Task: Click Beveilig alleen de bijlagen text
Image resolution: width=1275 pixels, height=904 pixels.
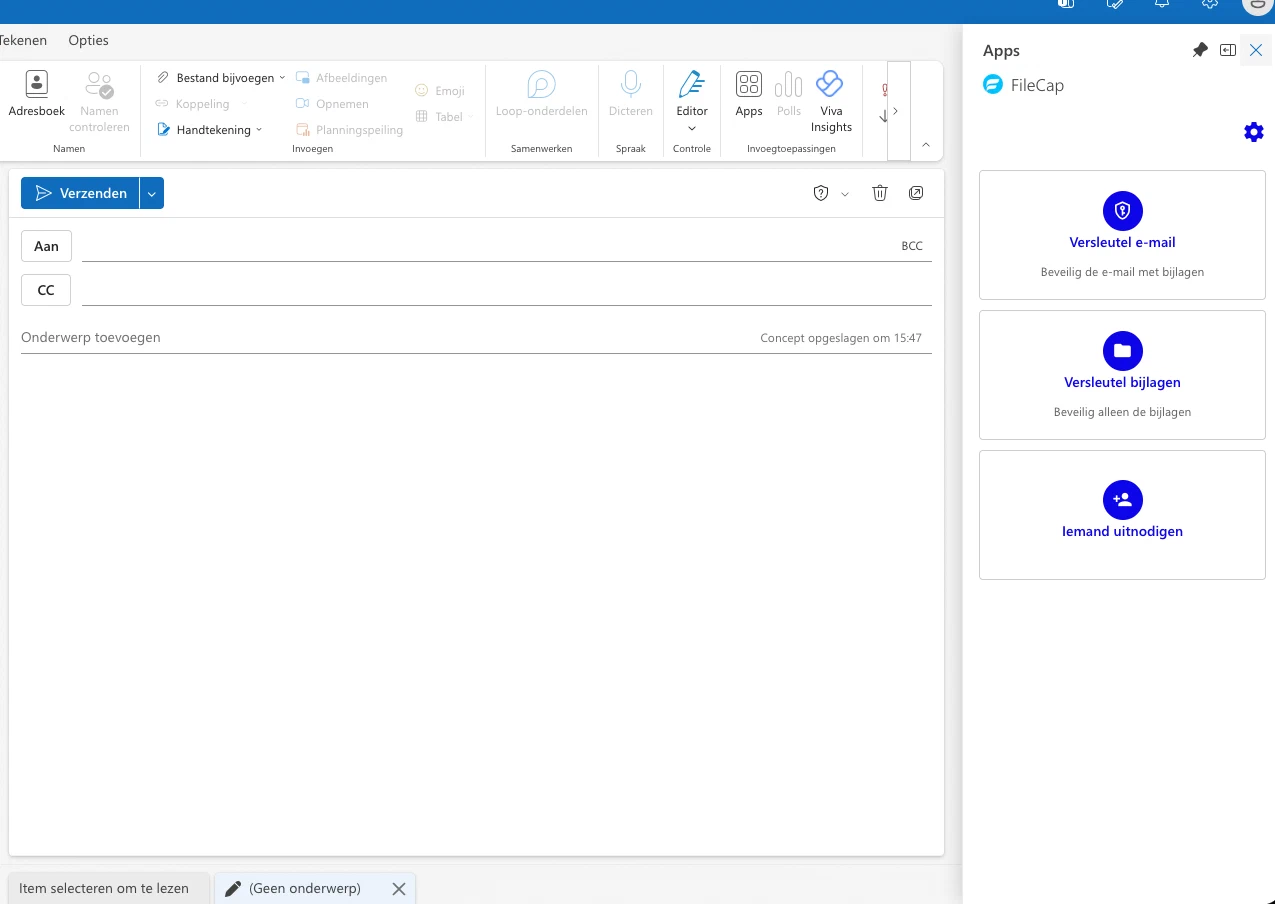Action: 1122,412
